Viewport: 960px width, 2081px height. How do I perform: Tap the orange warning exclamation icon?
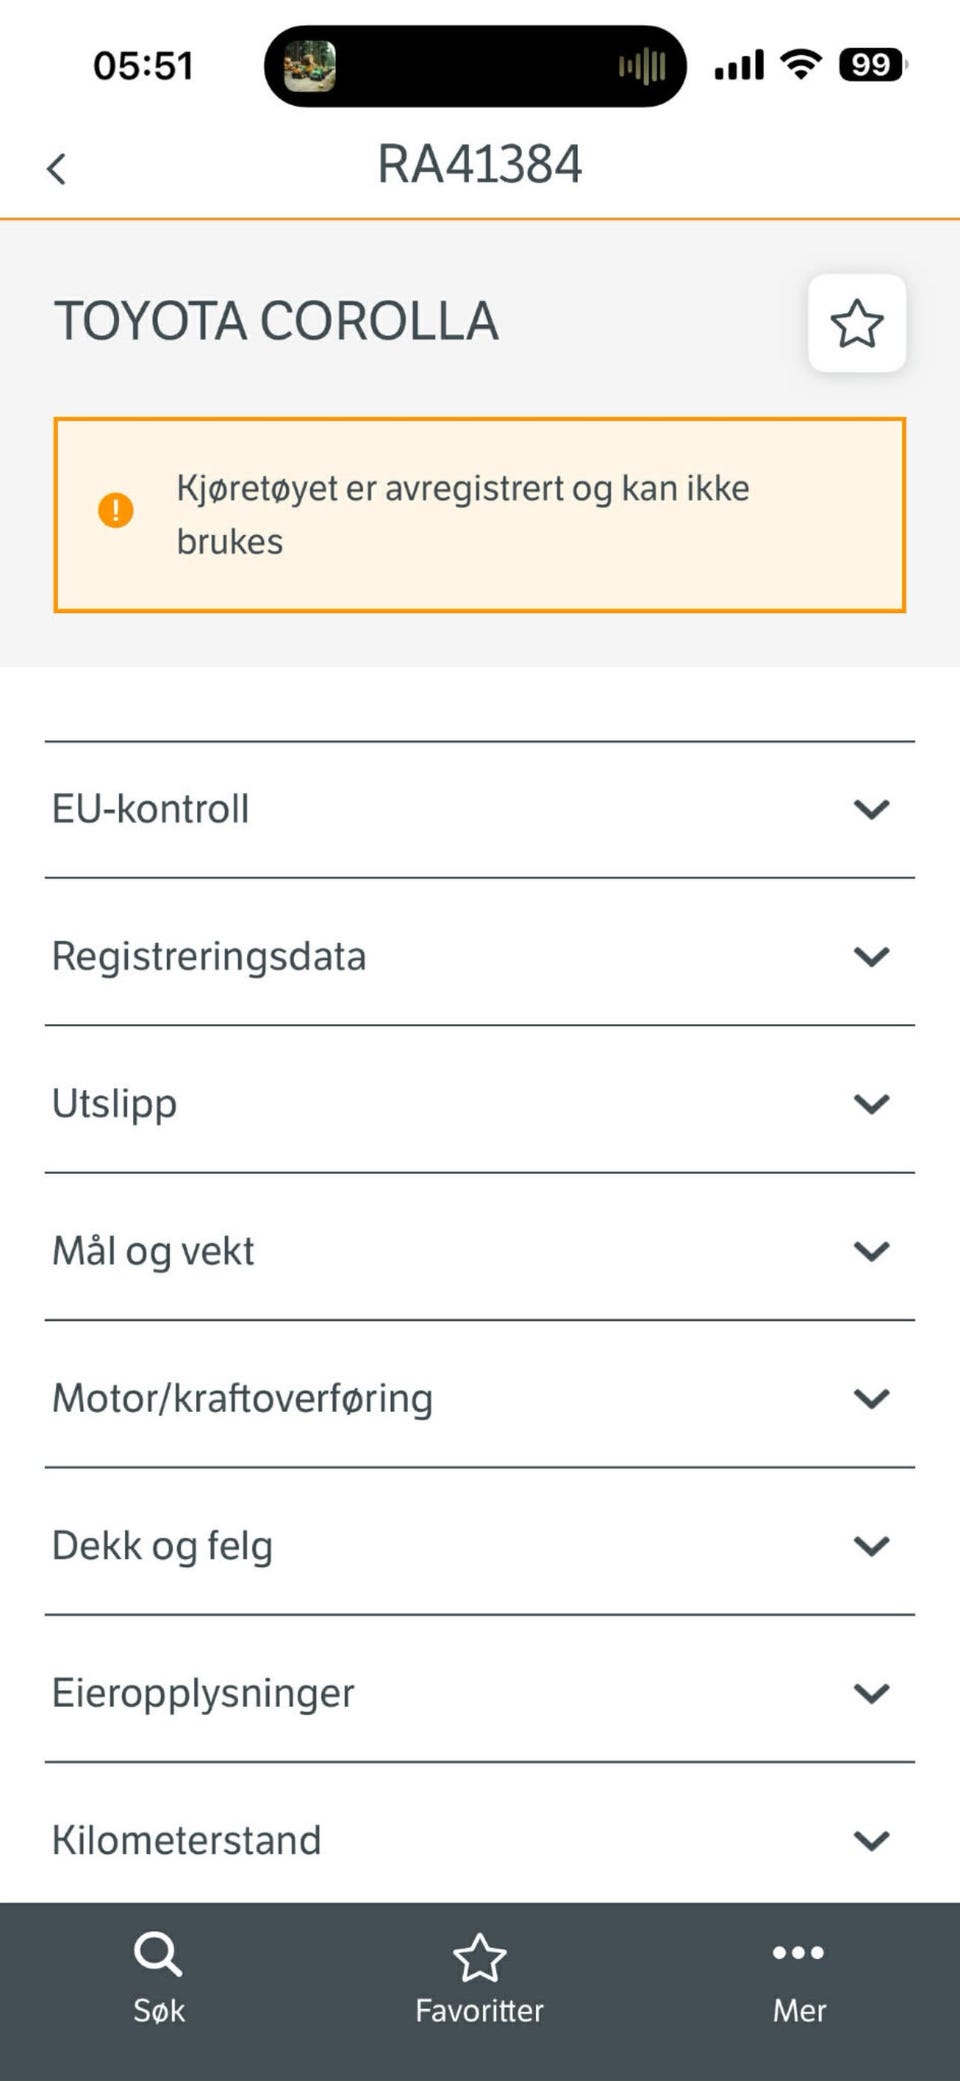pyautogui.click(x=116, y=510)
